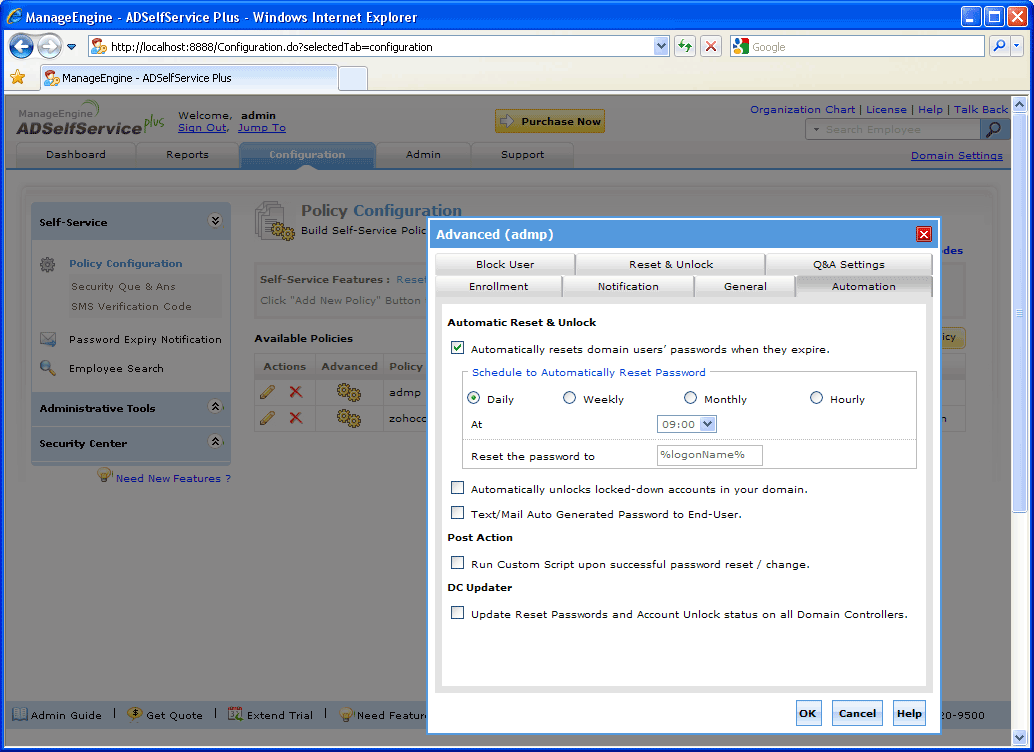Switch to the Block User tab
Viewport: 1034px width, 752px height.
click(505, 264)
